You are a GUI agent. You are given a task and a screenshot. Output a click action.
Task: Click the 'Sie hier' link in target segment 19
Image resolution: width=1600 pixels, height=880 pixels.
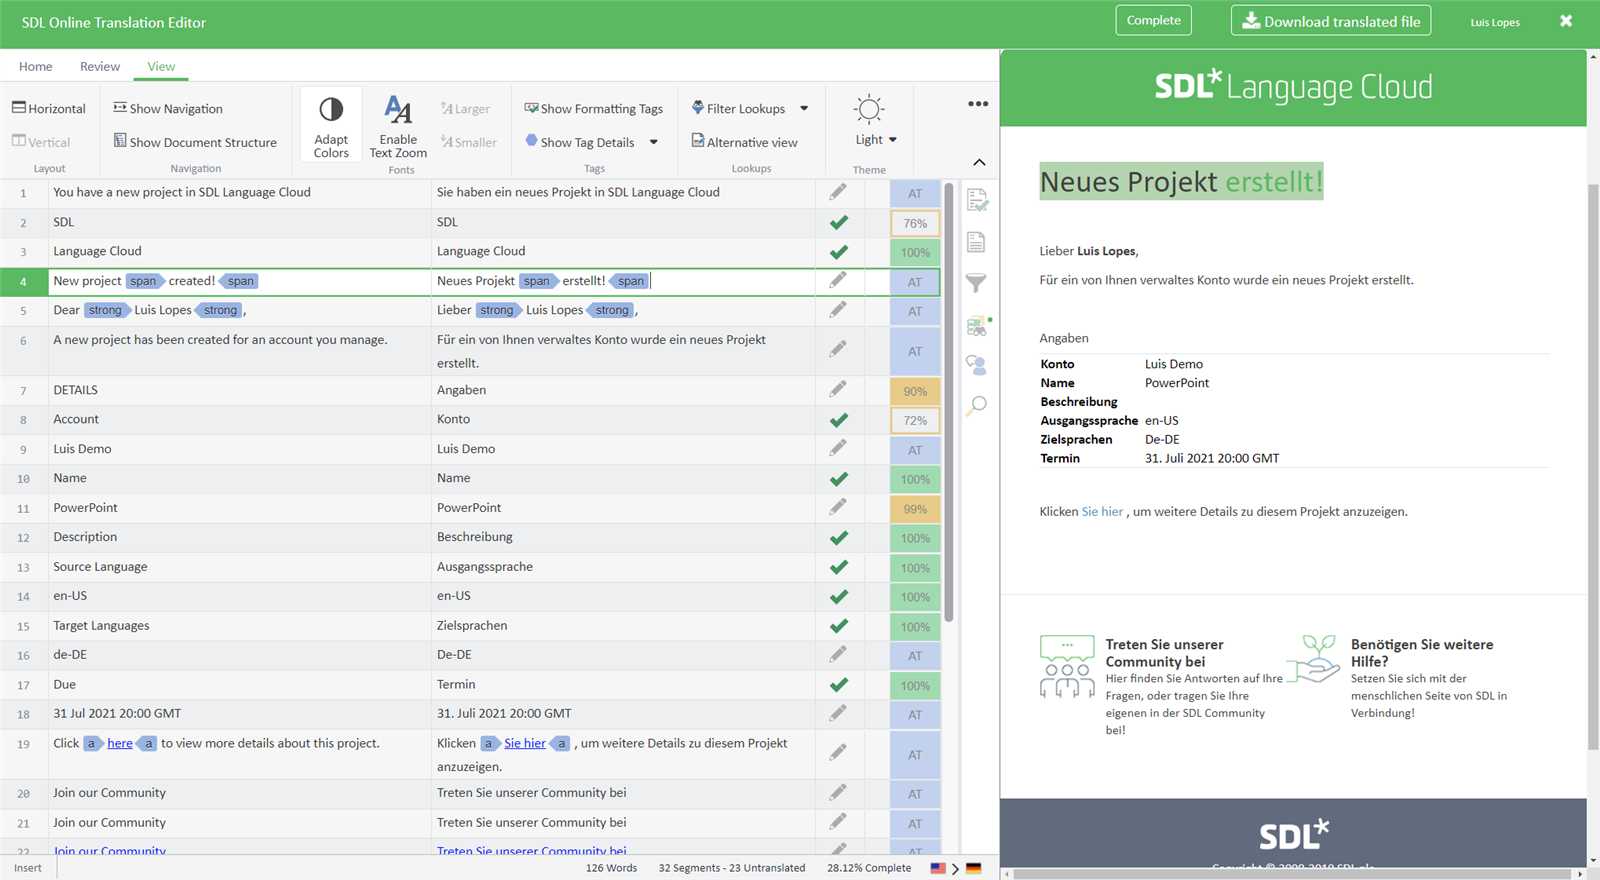525,743
